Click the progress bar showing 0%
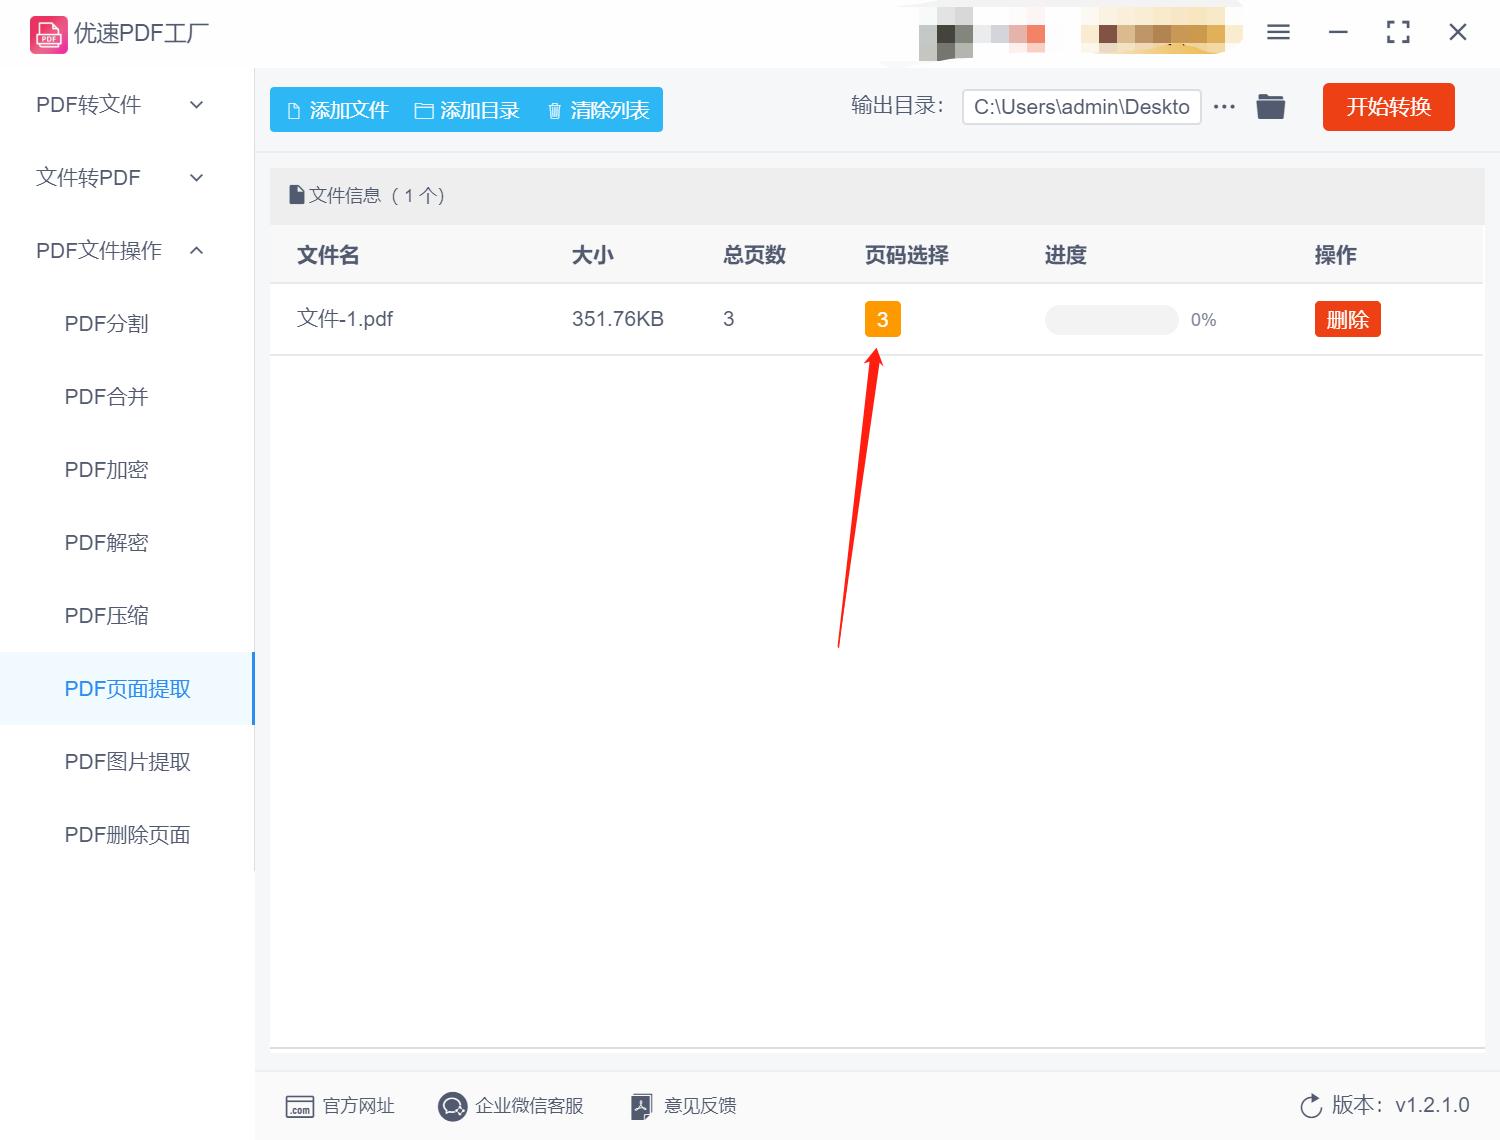The height and width of the screenshot is (1140, 1500). pos(1111,319)
